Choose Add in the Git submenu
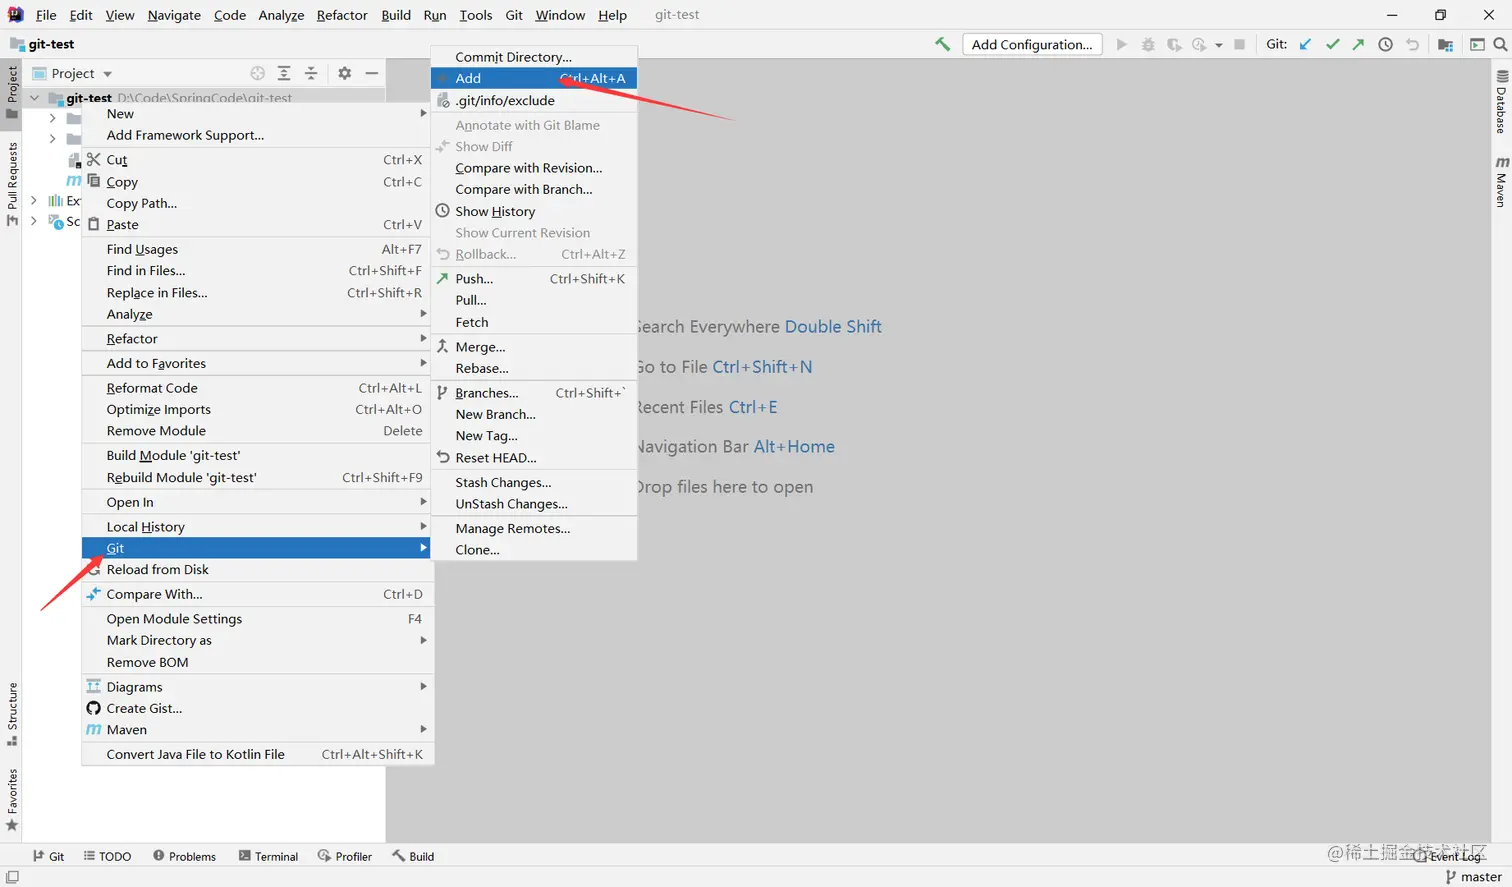This screenshot has width=1512, height=887. coord(534,78)
